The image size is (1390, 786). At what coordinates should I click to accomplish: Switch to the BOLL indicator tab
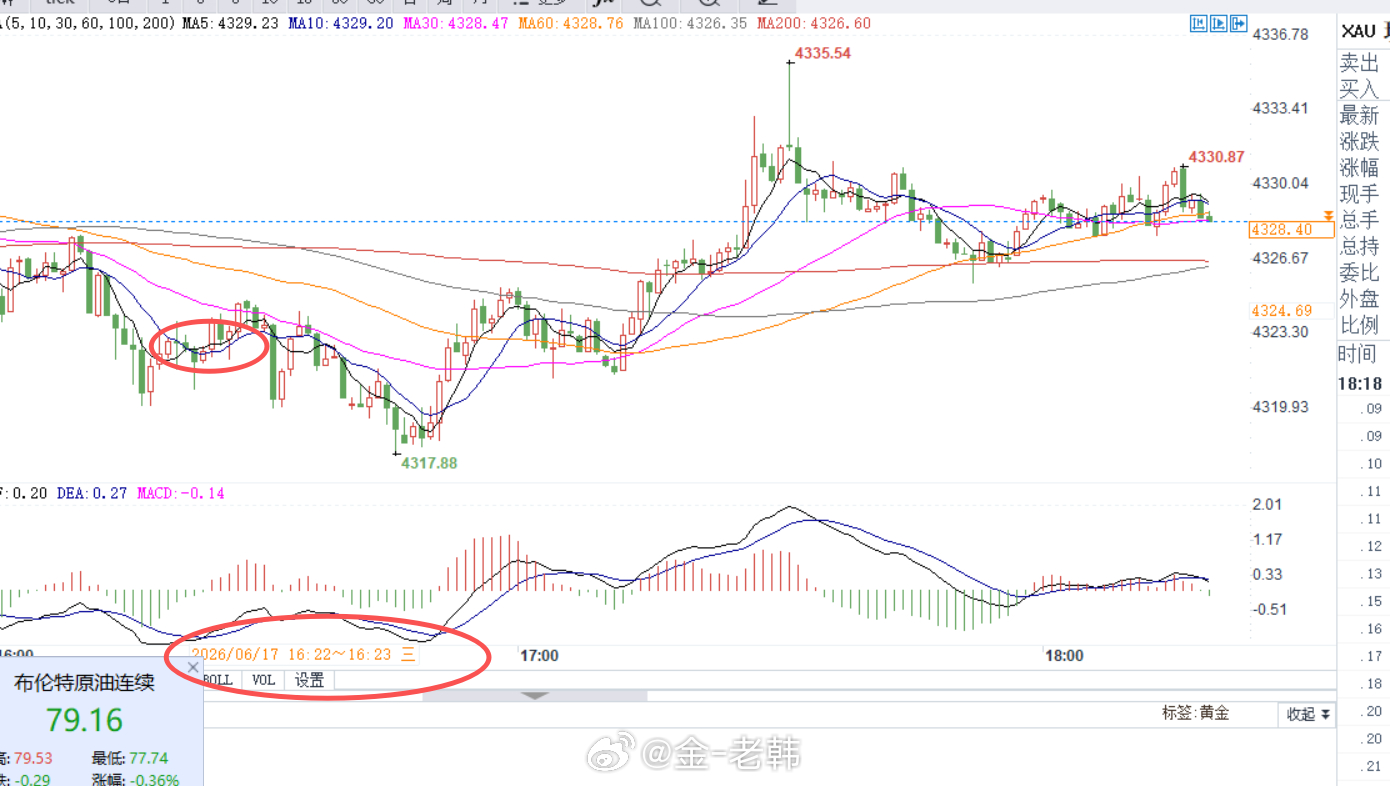point(218,680)
